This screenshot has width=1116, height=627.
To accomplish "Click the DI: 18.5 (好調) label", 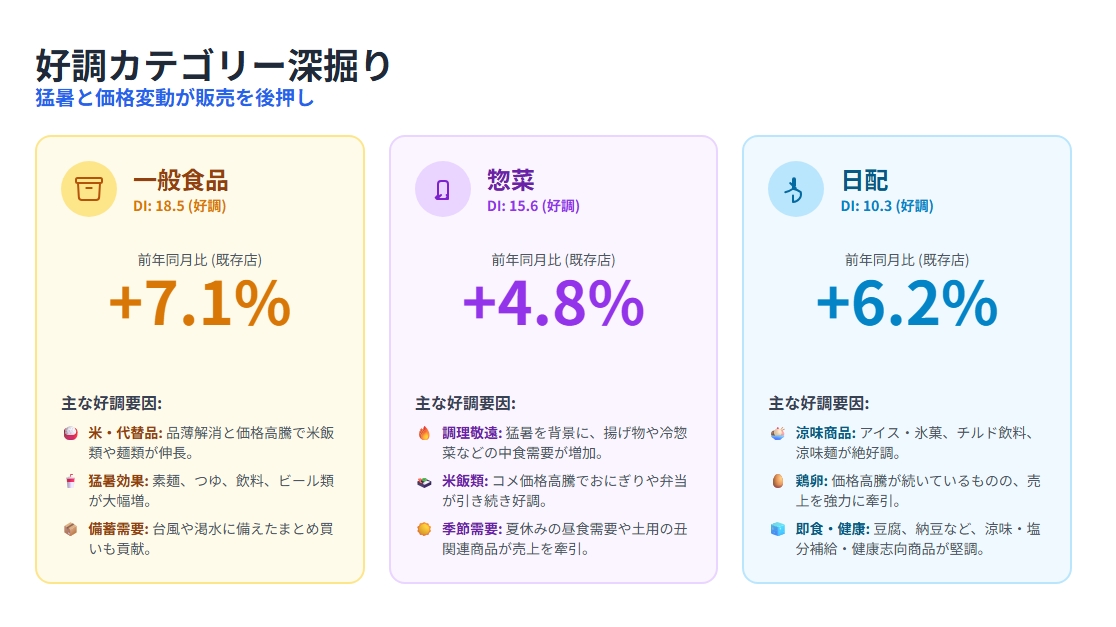I will point(179,206).
